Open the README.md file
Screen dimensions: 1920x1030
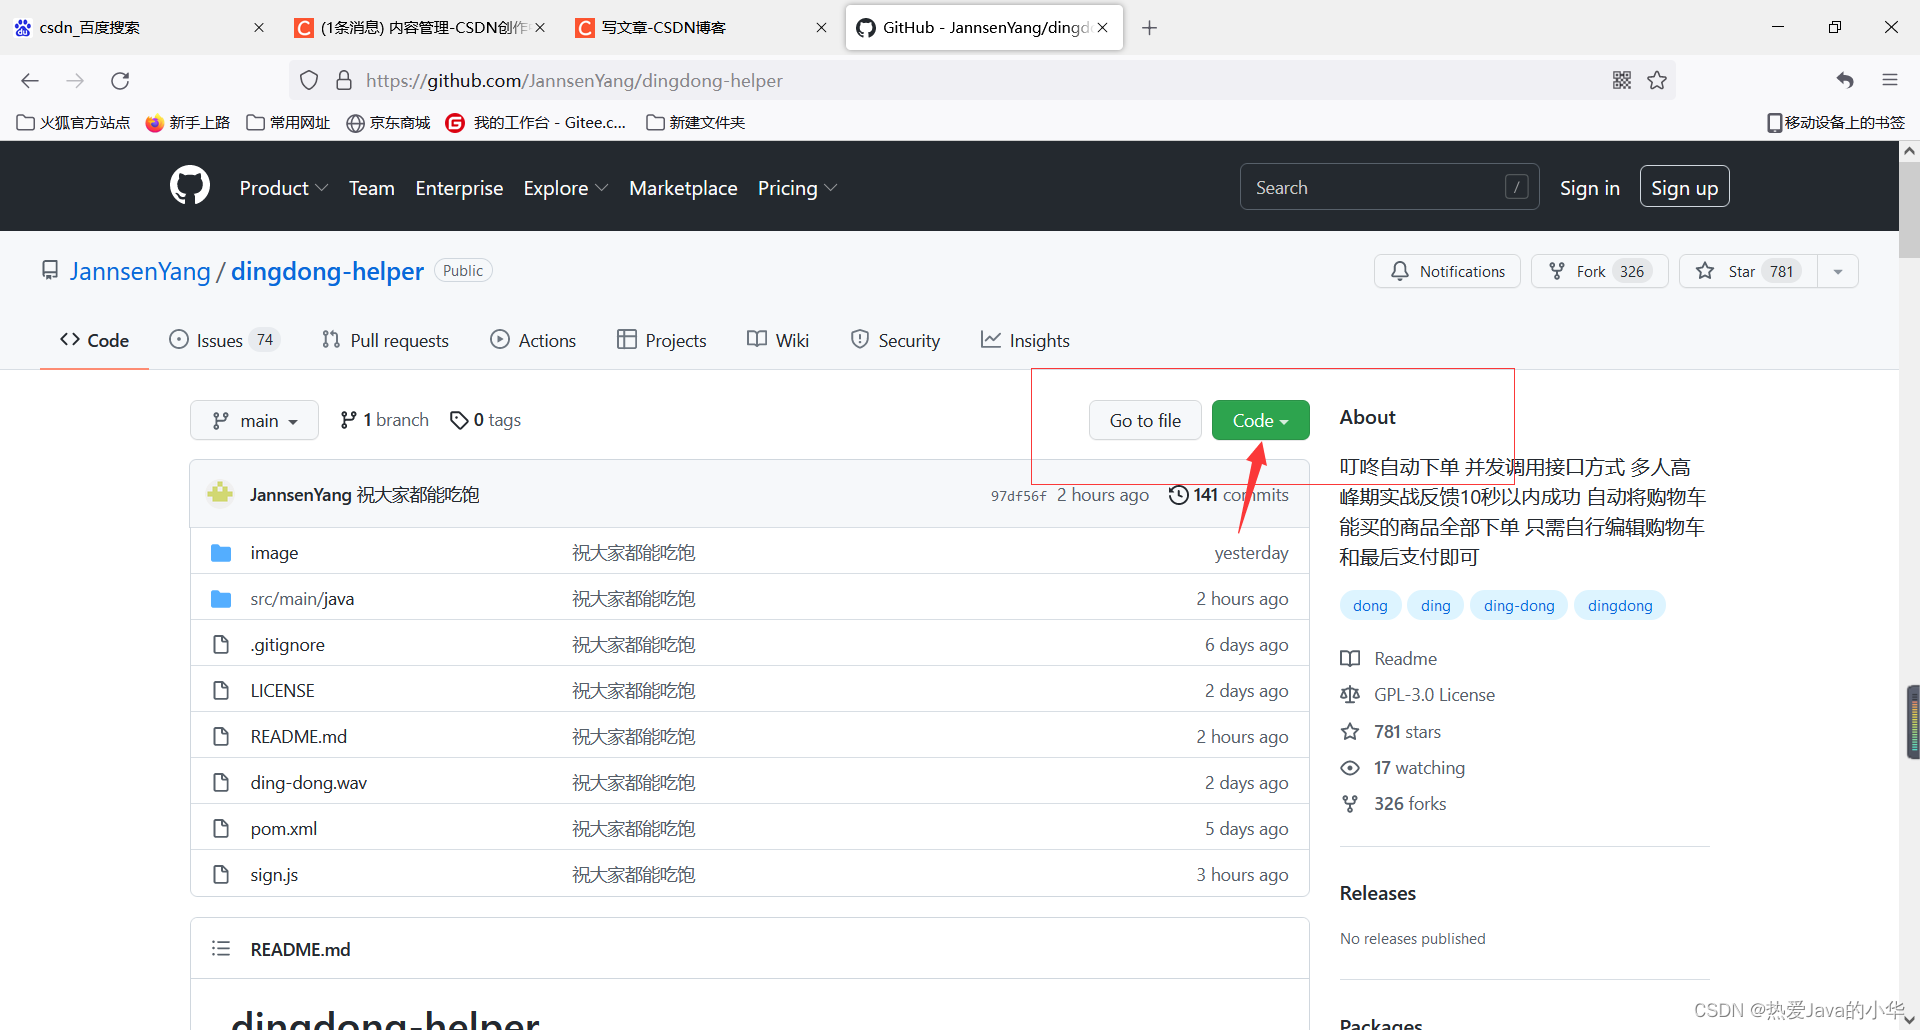(299, 737)
